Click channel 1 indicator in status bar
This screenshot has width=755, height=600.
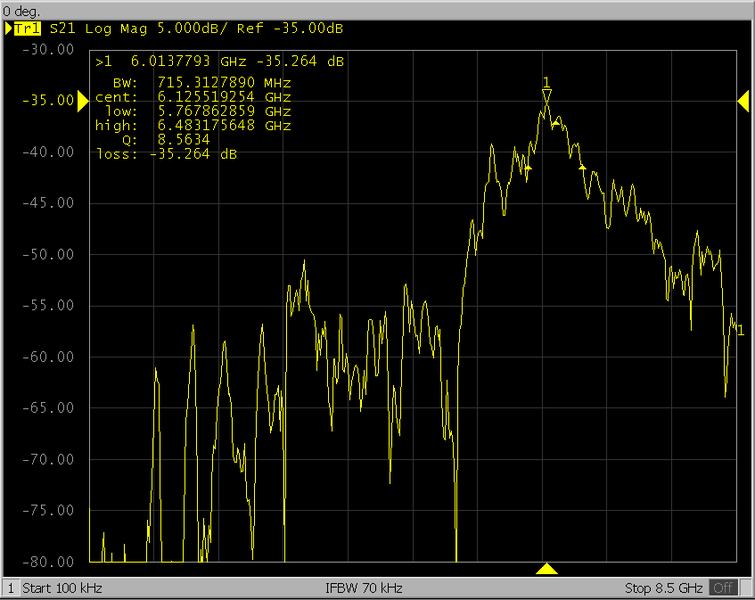coord(11,587)
